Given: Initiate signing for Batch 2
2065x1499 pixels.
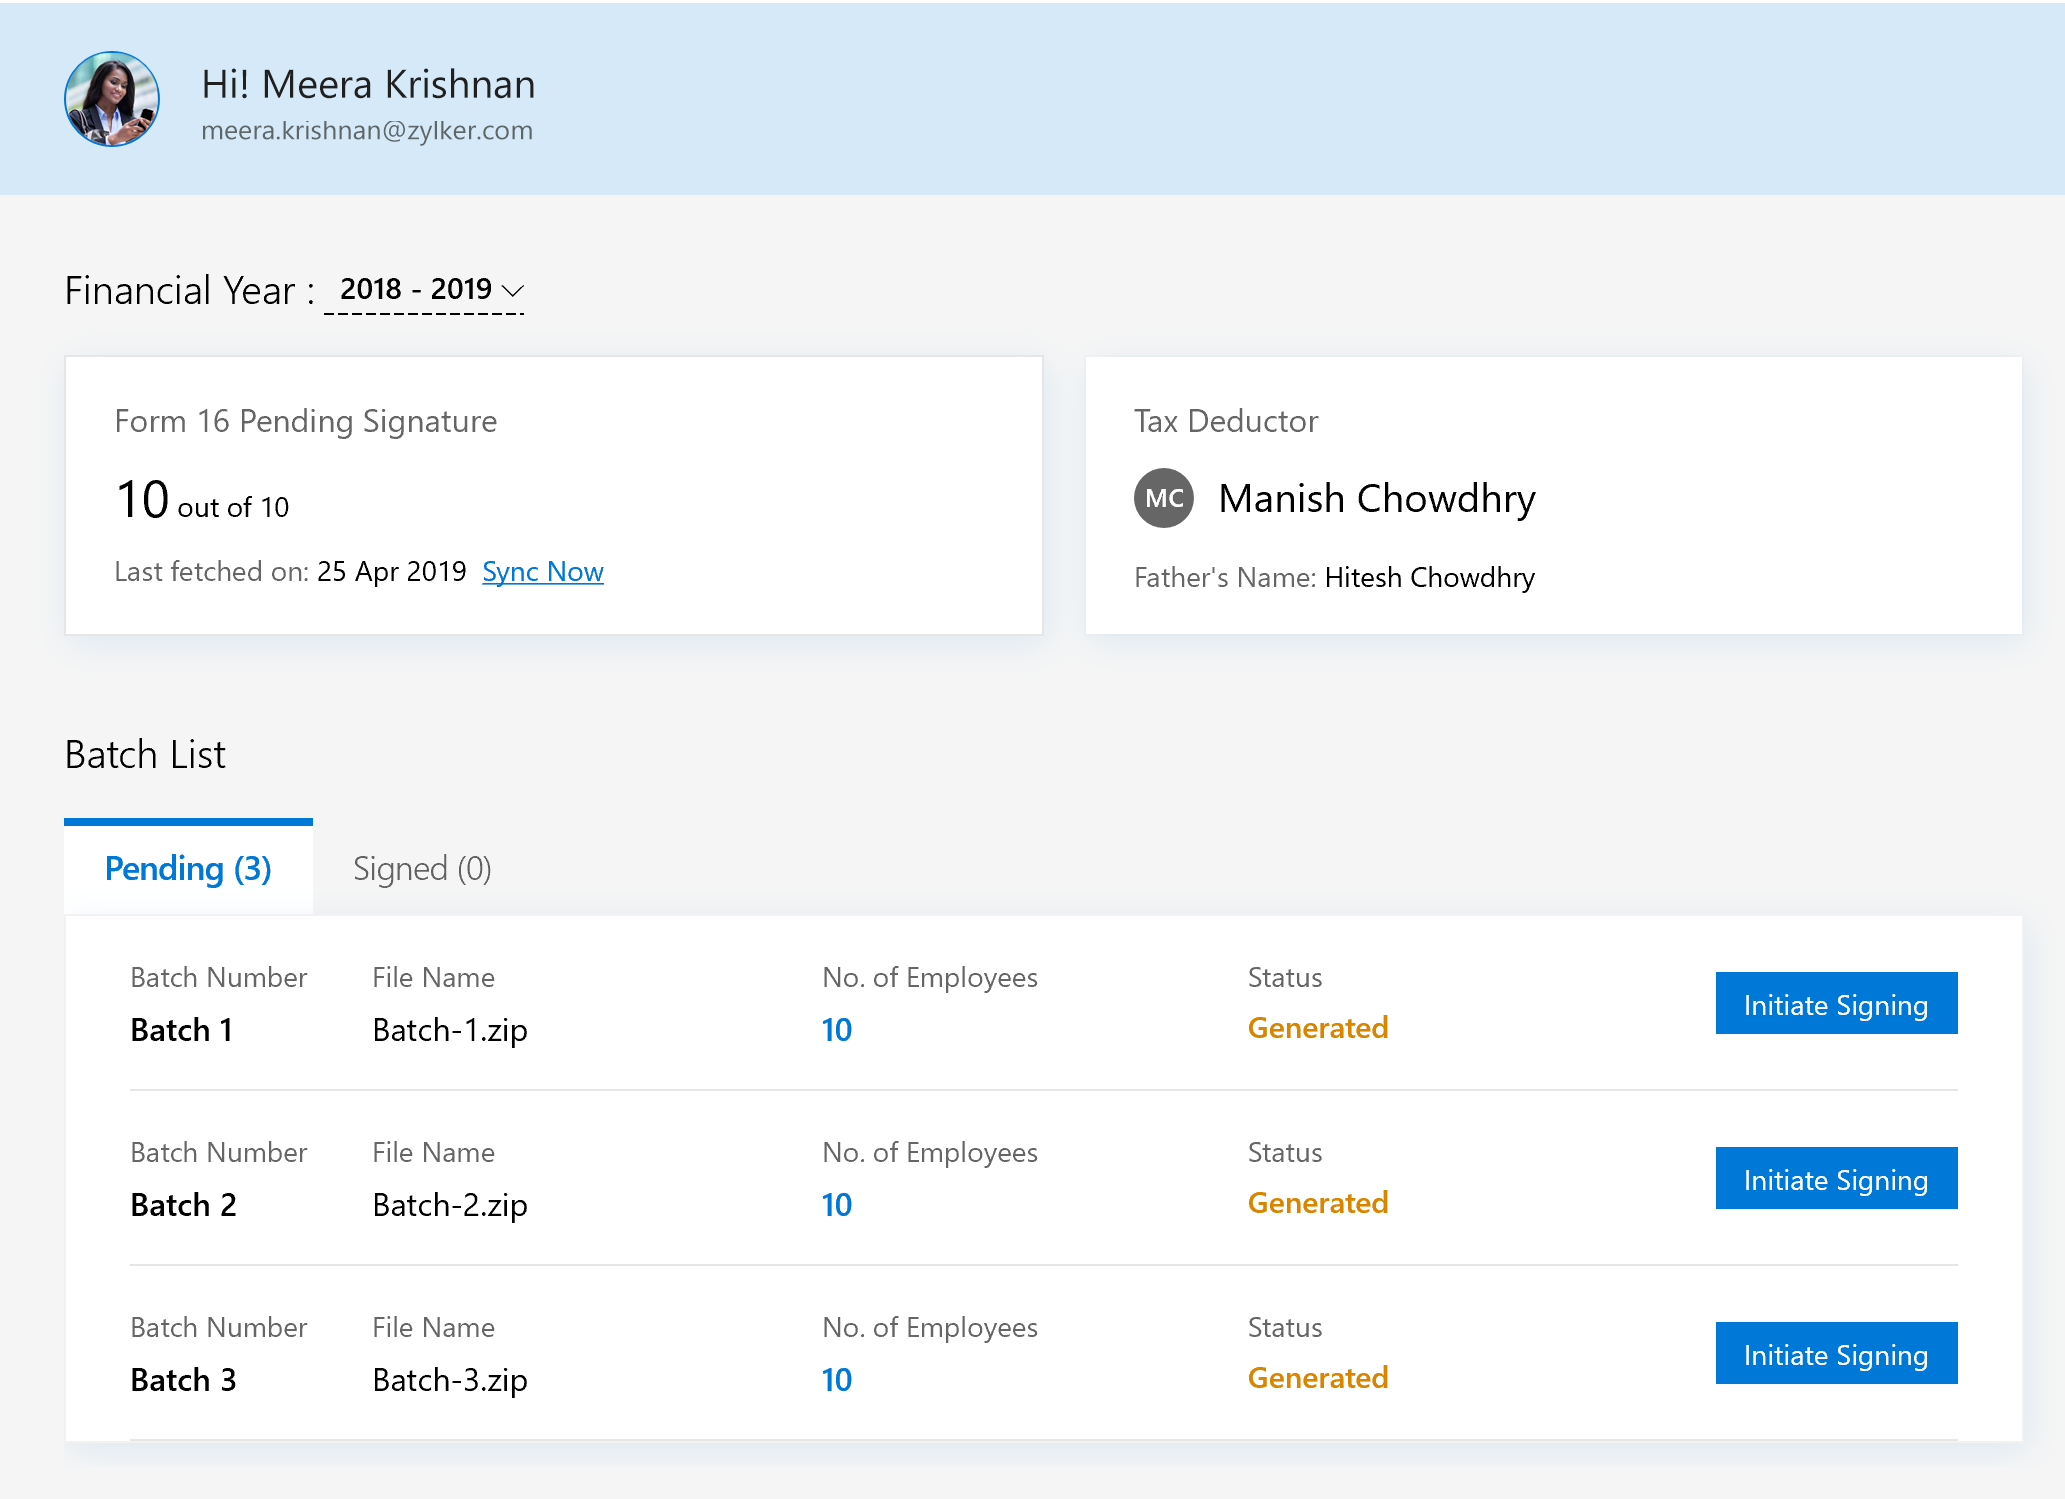Looking at the screenshot, I should pyautogui.click(x=1835, y=1179).
